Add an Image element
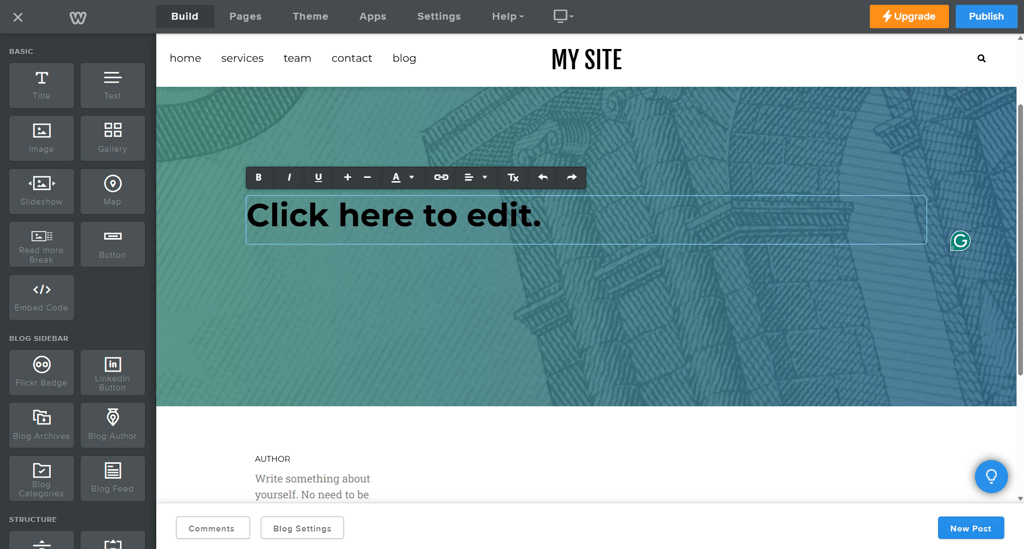 [x=41, y=138]
